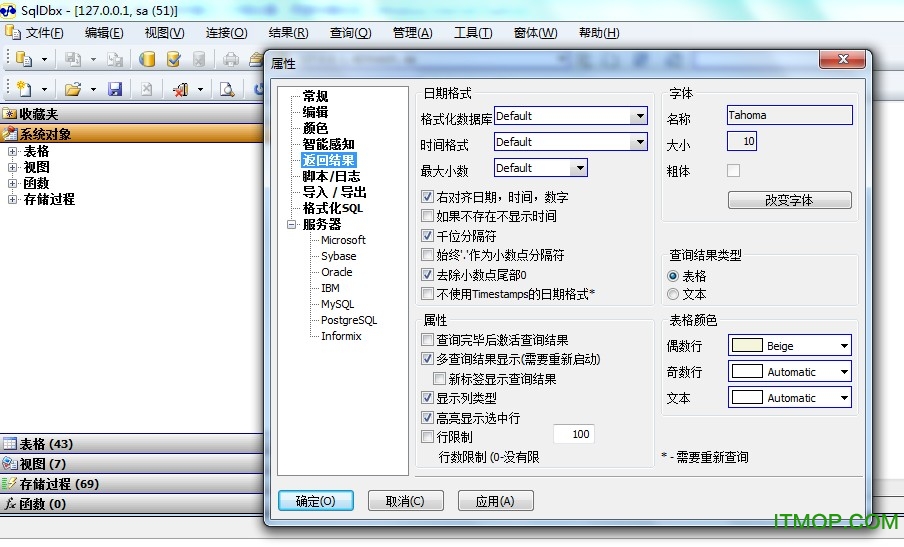This screenshot has width=904, height=547.
Task: Expand the 存储过程 node in system objects tree
Action: 12,199
